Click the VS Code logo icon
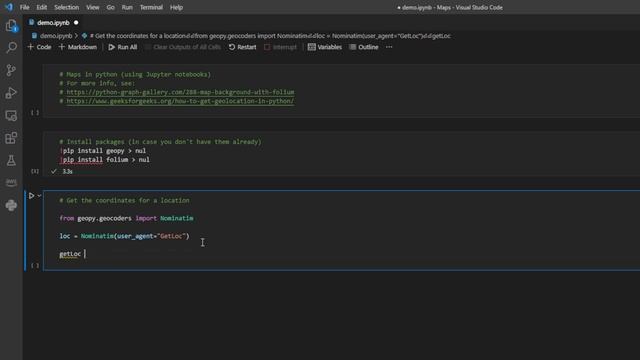 click(x=9, y=7)
